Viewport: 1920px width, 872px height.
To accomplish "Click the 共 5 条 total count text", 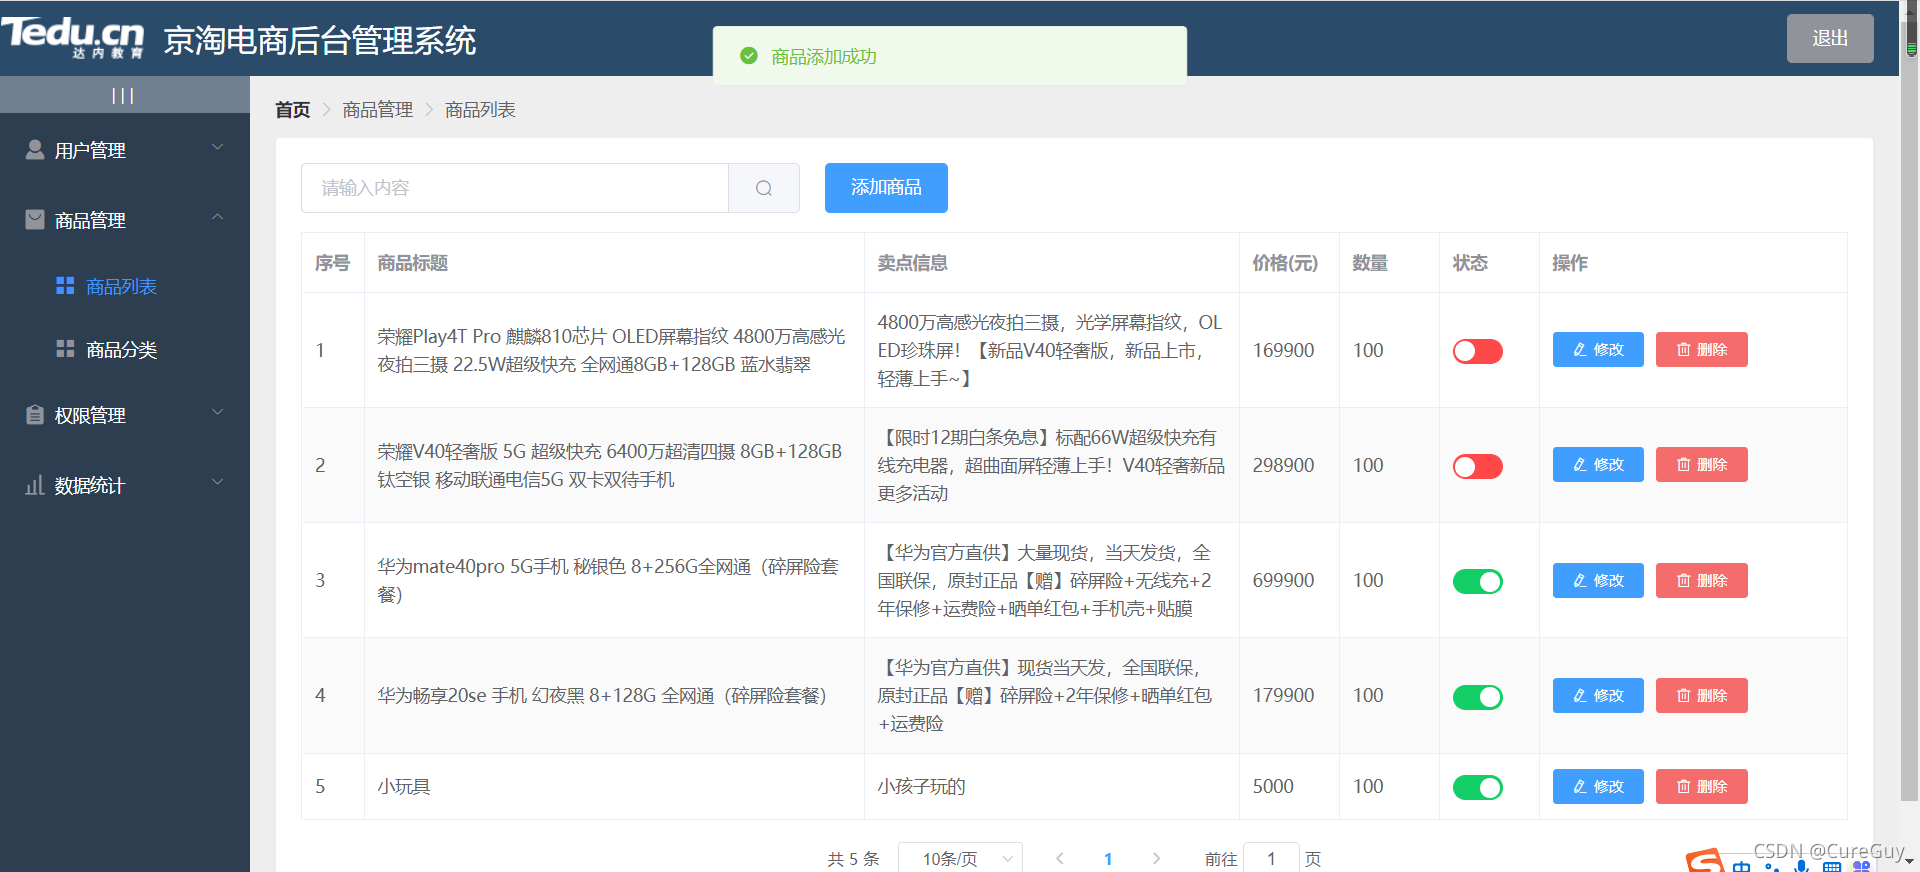I will [854, 859].
